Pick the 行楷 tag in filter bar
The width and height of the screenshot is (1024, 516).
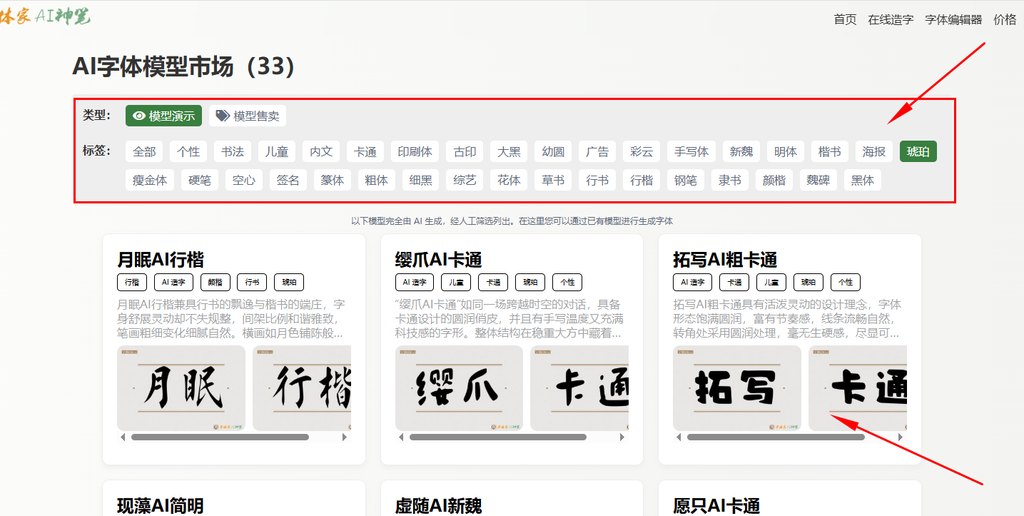tap(641, 180)
